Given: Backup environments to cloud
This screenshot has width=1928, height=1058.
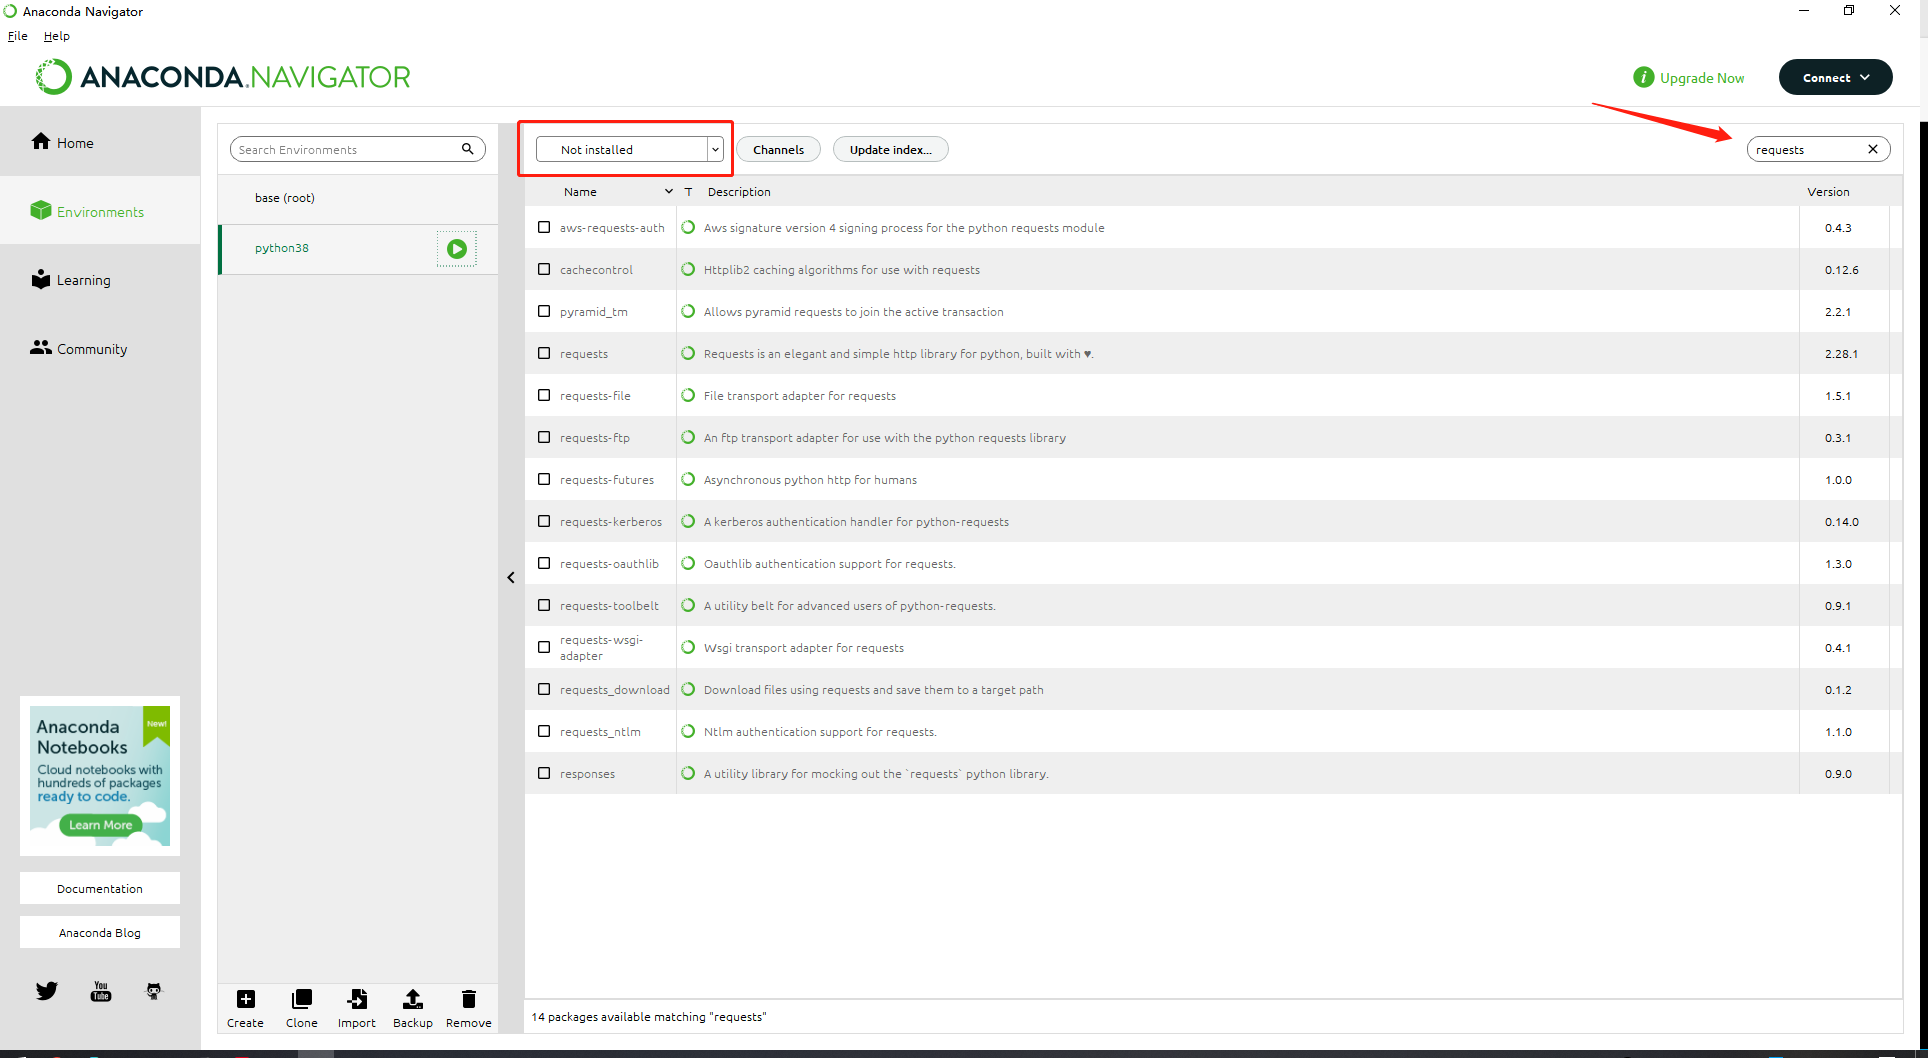Looking at the screenshot, I should (x=412, y=1008).
